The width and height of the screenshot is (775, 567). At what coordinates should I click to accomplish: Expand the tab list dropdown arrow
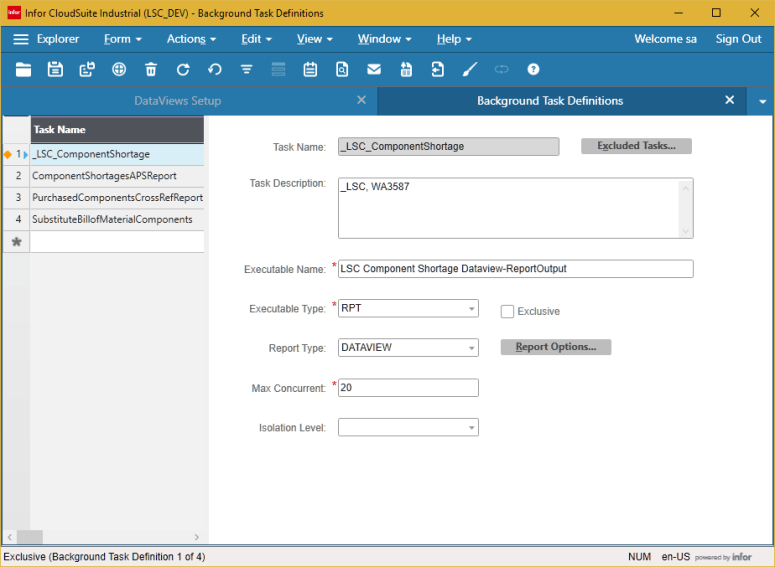click(x=762, y=101)
